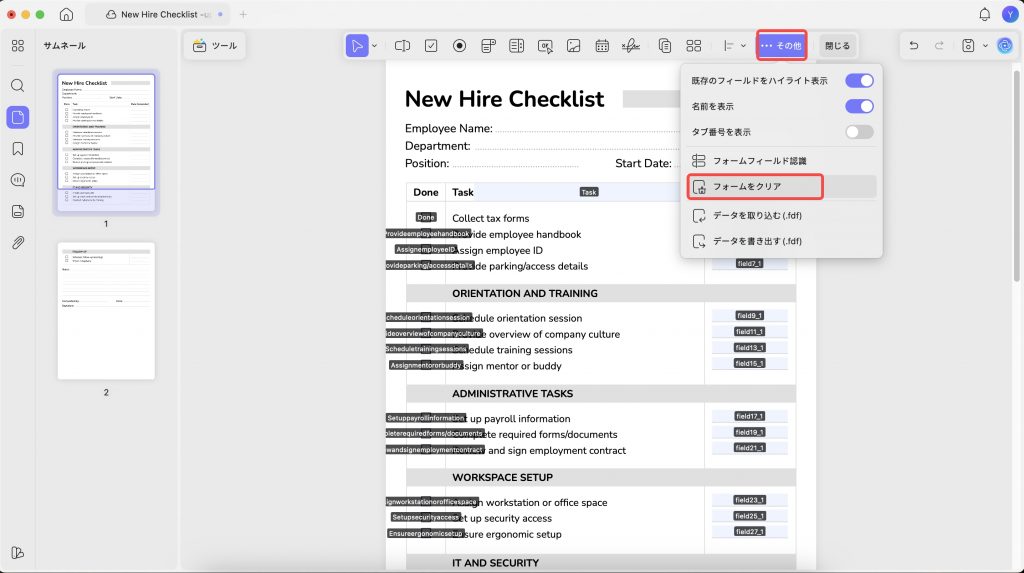Select the checkbox field tool
Screen dimensions: 1024x573
click(431, 46)
